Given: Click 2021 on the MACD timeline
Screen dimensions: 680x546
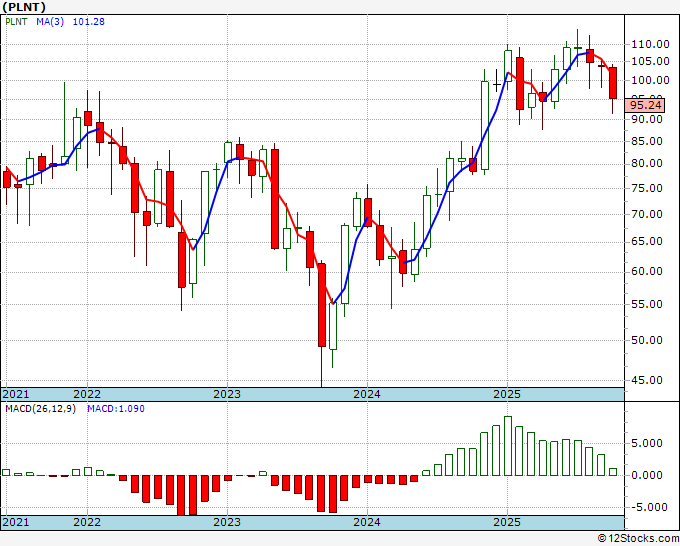Looking at the screenshot, I should (16, 522).
